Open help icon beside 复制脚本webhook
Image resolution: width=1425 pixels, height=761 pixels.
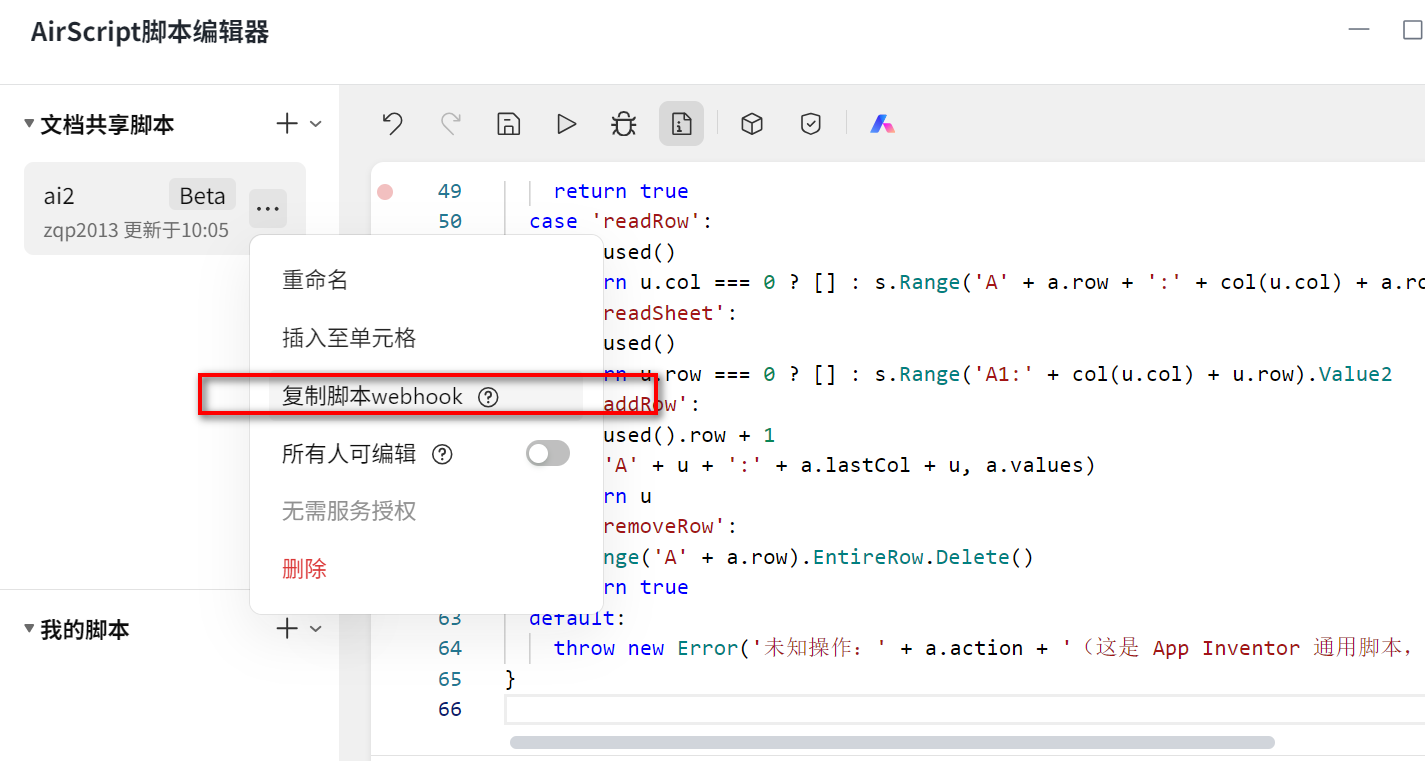pyautogui.click(x=488, y=397)
